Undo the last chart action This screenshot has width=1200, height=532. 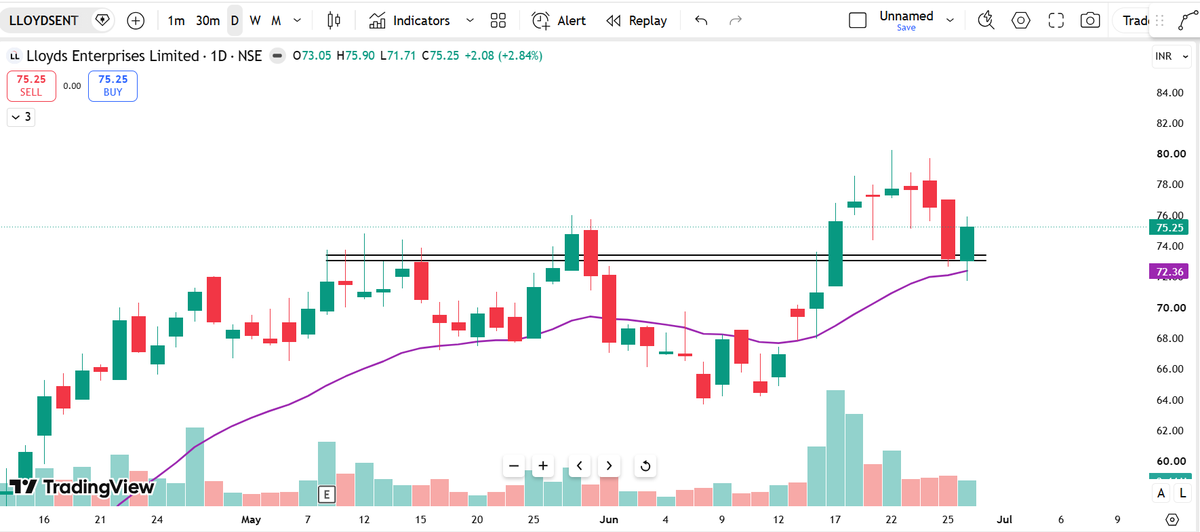pyautogui.click(x=701, y=20)
